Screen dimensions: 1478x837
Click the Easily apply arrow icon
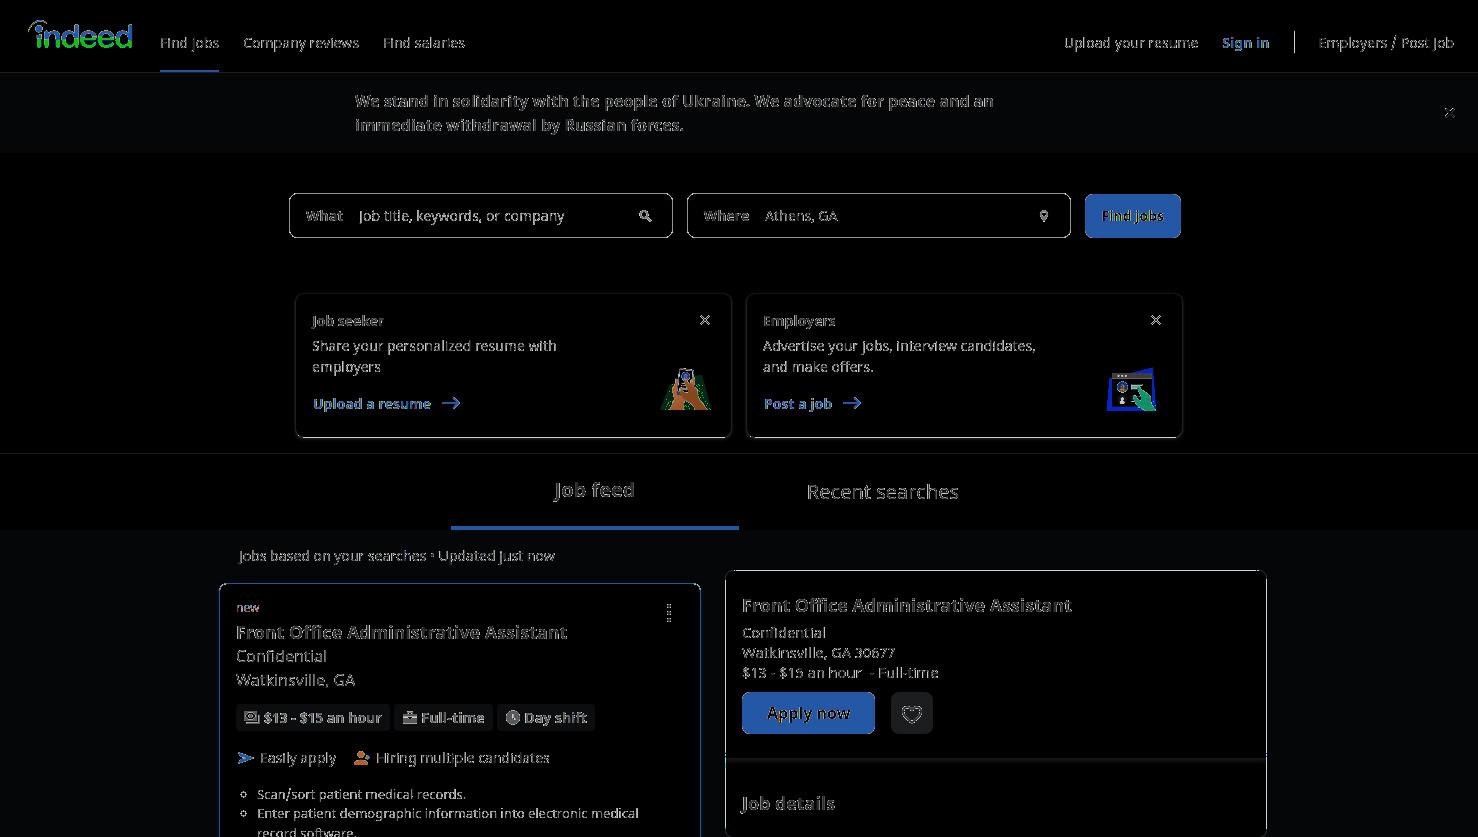pos(245,758)
